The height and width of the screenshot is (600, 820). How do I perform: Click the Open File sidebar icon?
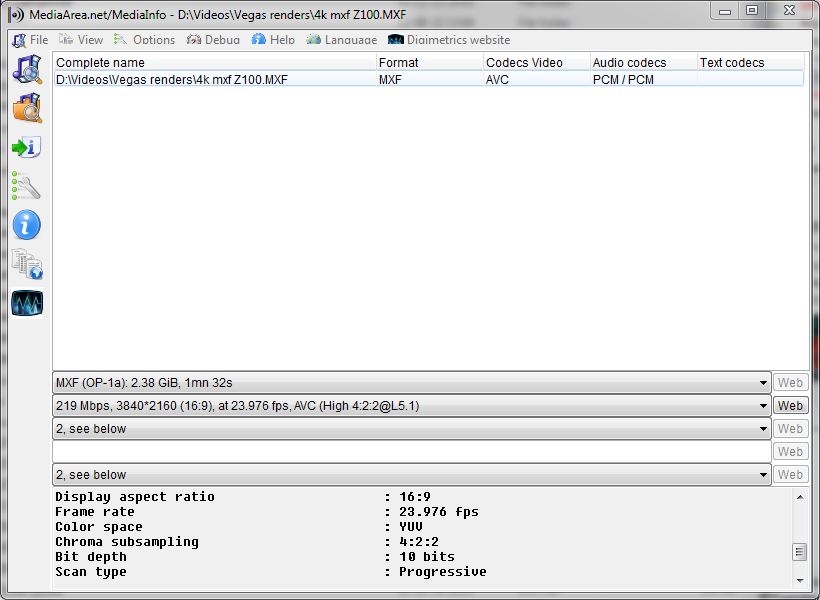[x=27, y=69]
